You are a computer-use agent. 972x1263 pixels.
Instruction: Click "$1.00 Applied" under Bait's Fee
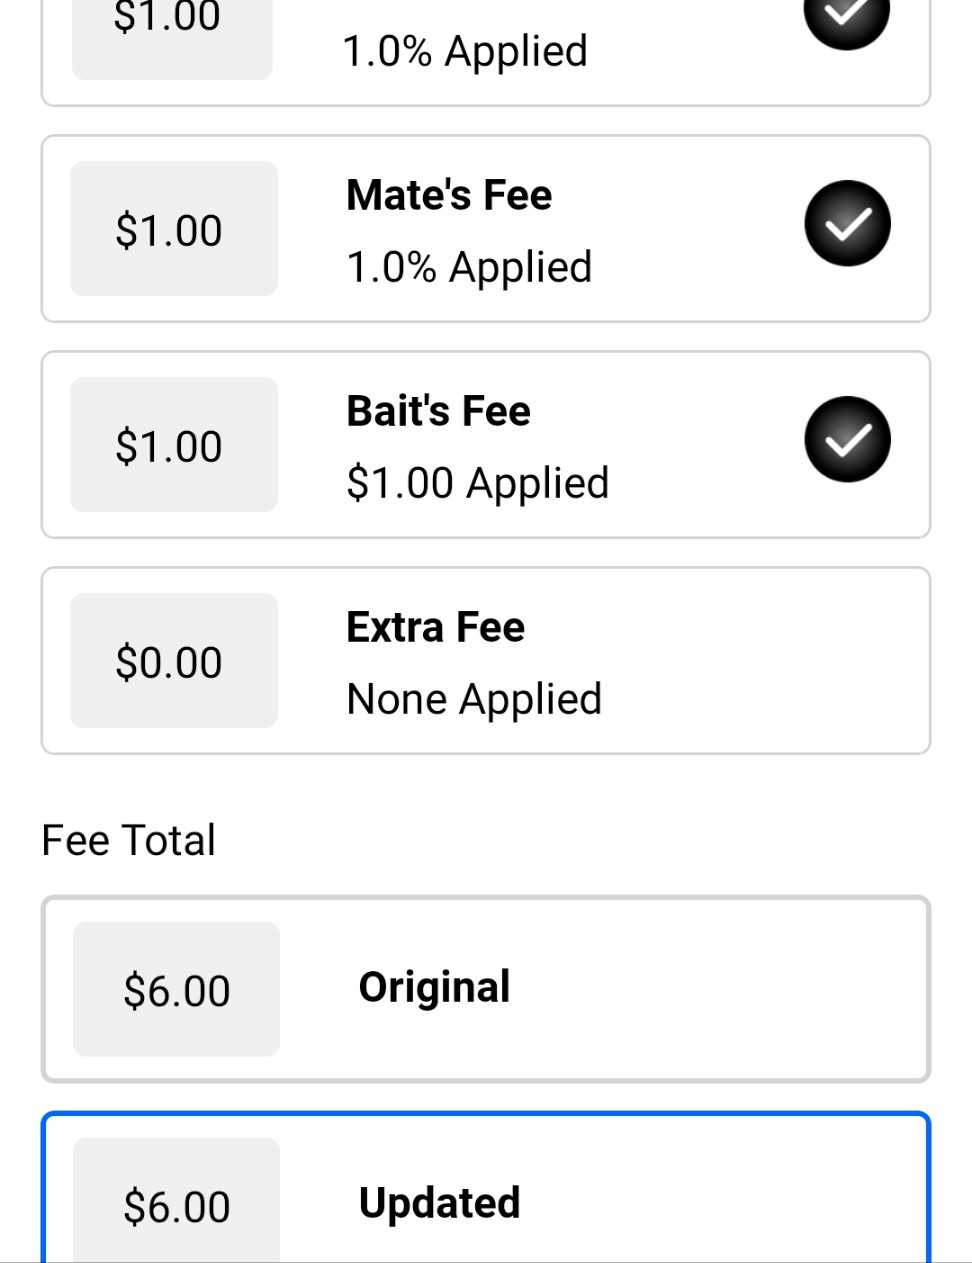point(477,483)
